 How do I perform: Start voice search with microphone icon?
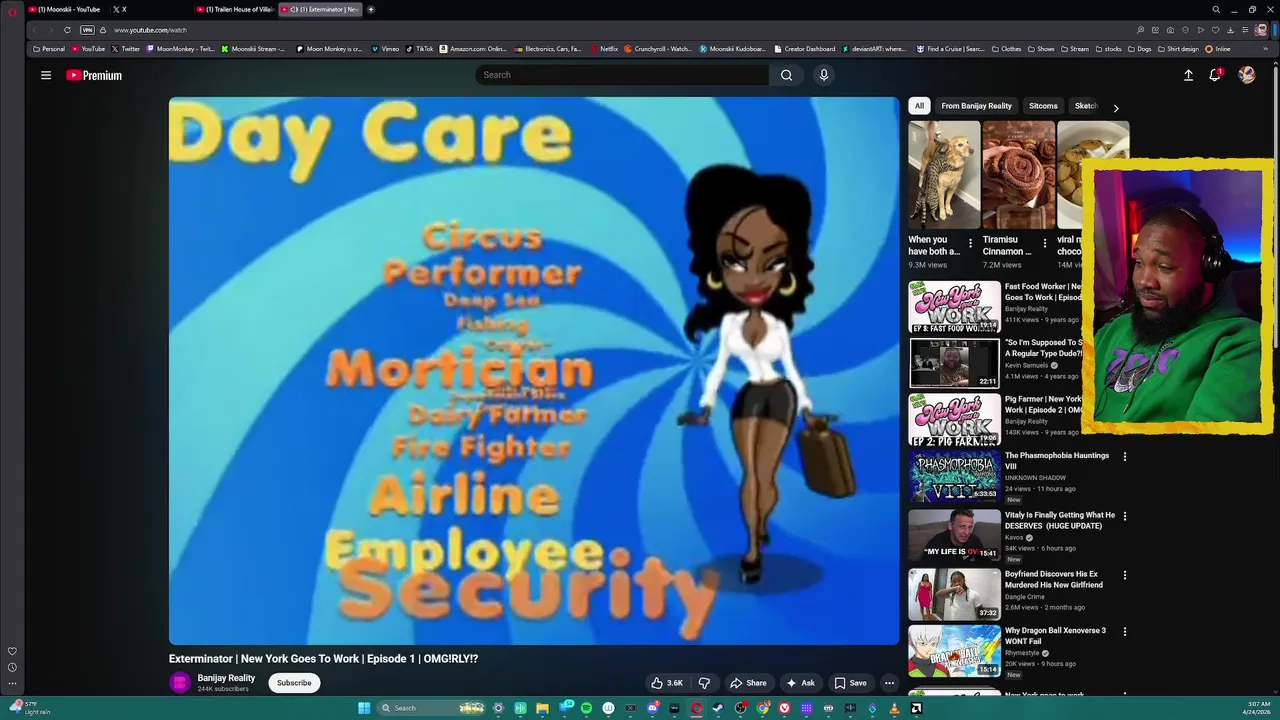pos(823,75)
